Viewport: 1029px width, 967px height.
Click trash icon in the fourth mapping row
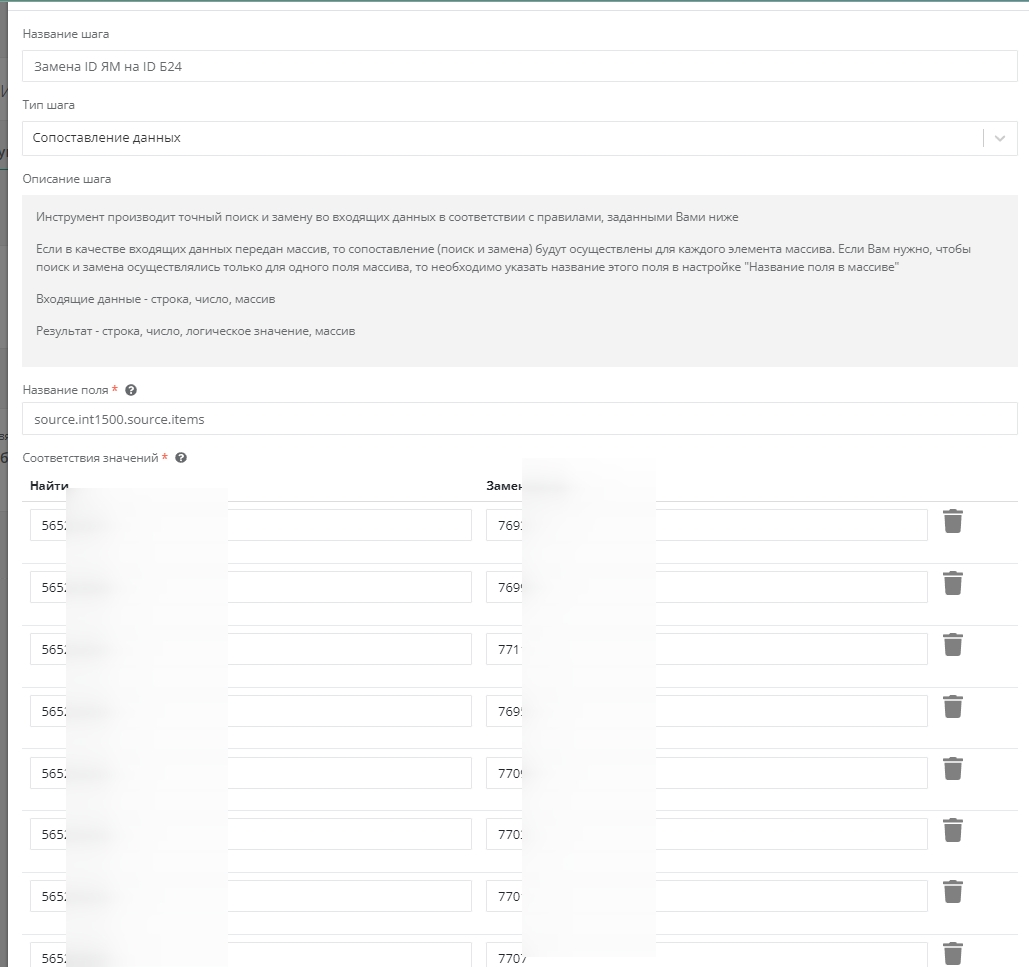click(953, 707)
